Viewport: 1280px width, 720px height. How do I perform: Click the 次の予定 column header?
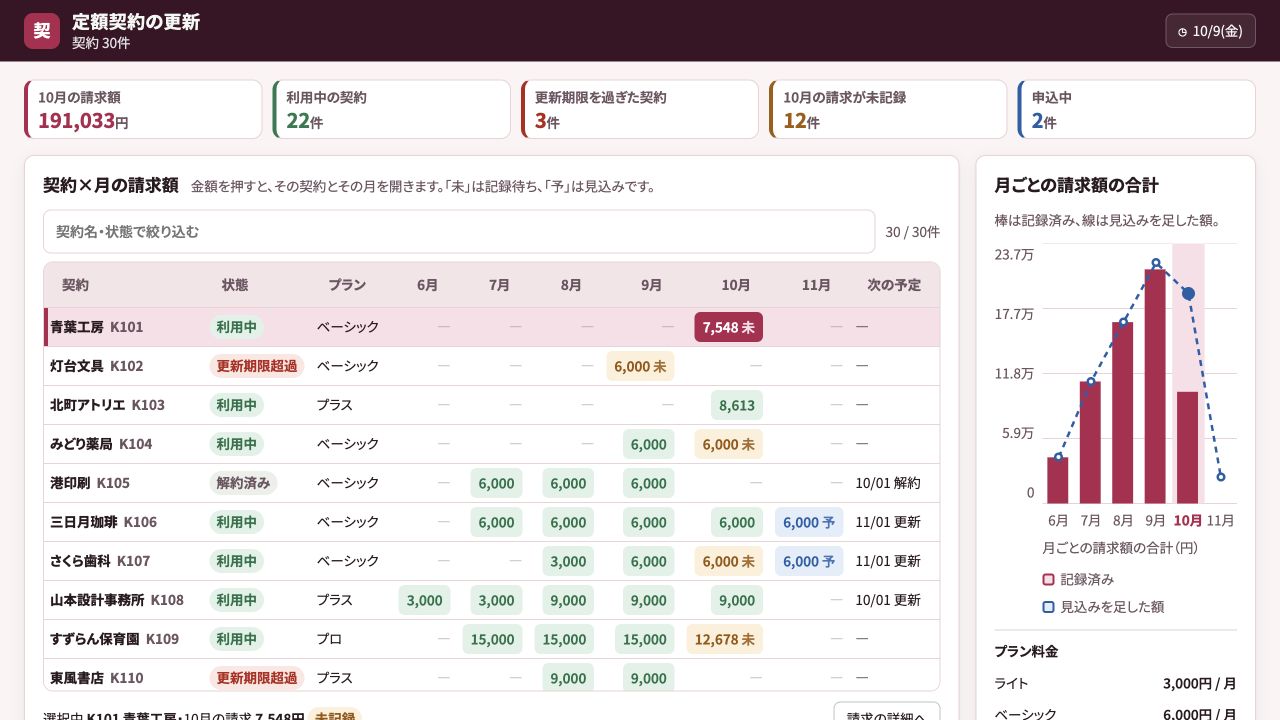(894, 285)
